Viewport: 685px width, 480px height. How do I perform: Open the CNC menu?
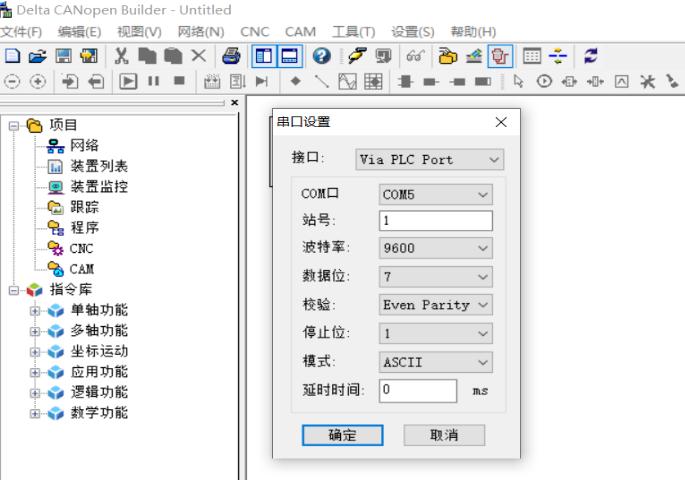pyautogui.click(x=255, y=31)
